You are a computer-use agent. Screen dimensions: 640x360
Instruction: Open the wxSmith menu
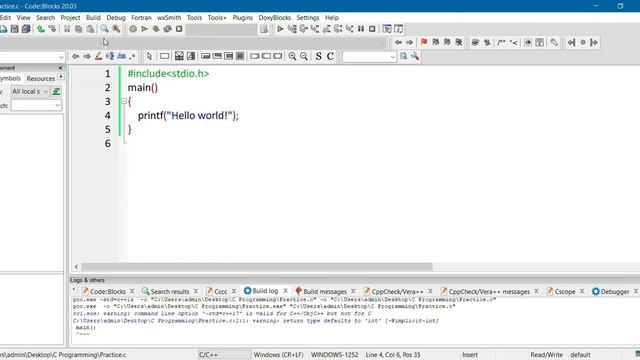(x=169, y=18)
